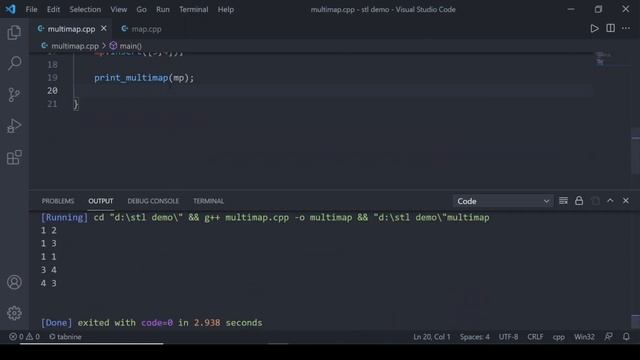
Task: Click line number 19 in the gutter
Action: coord(52,78)
